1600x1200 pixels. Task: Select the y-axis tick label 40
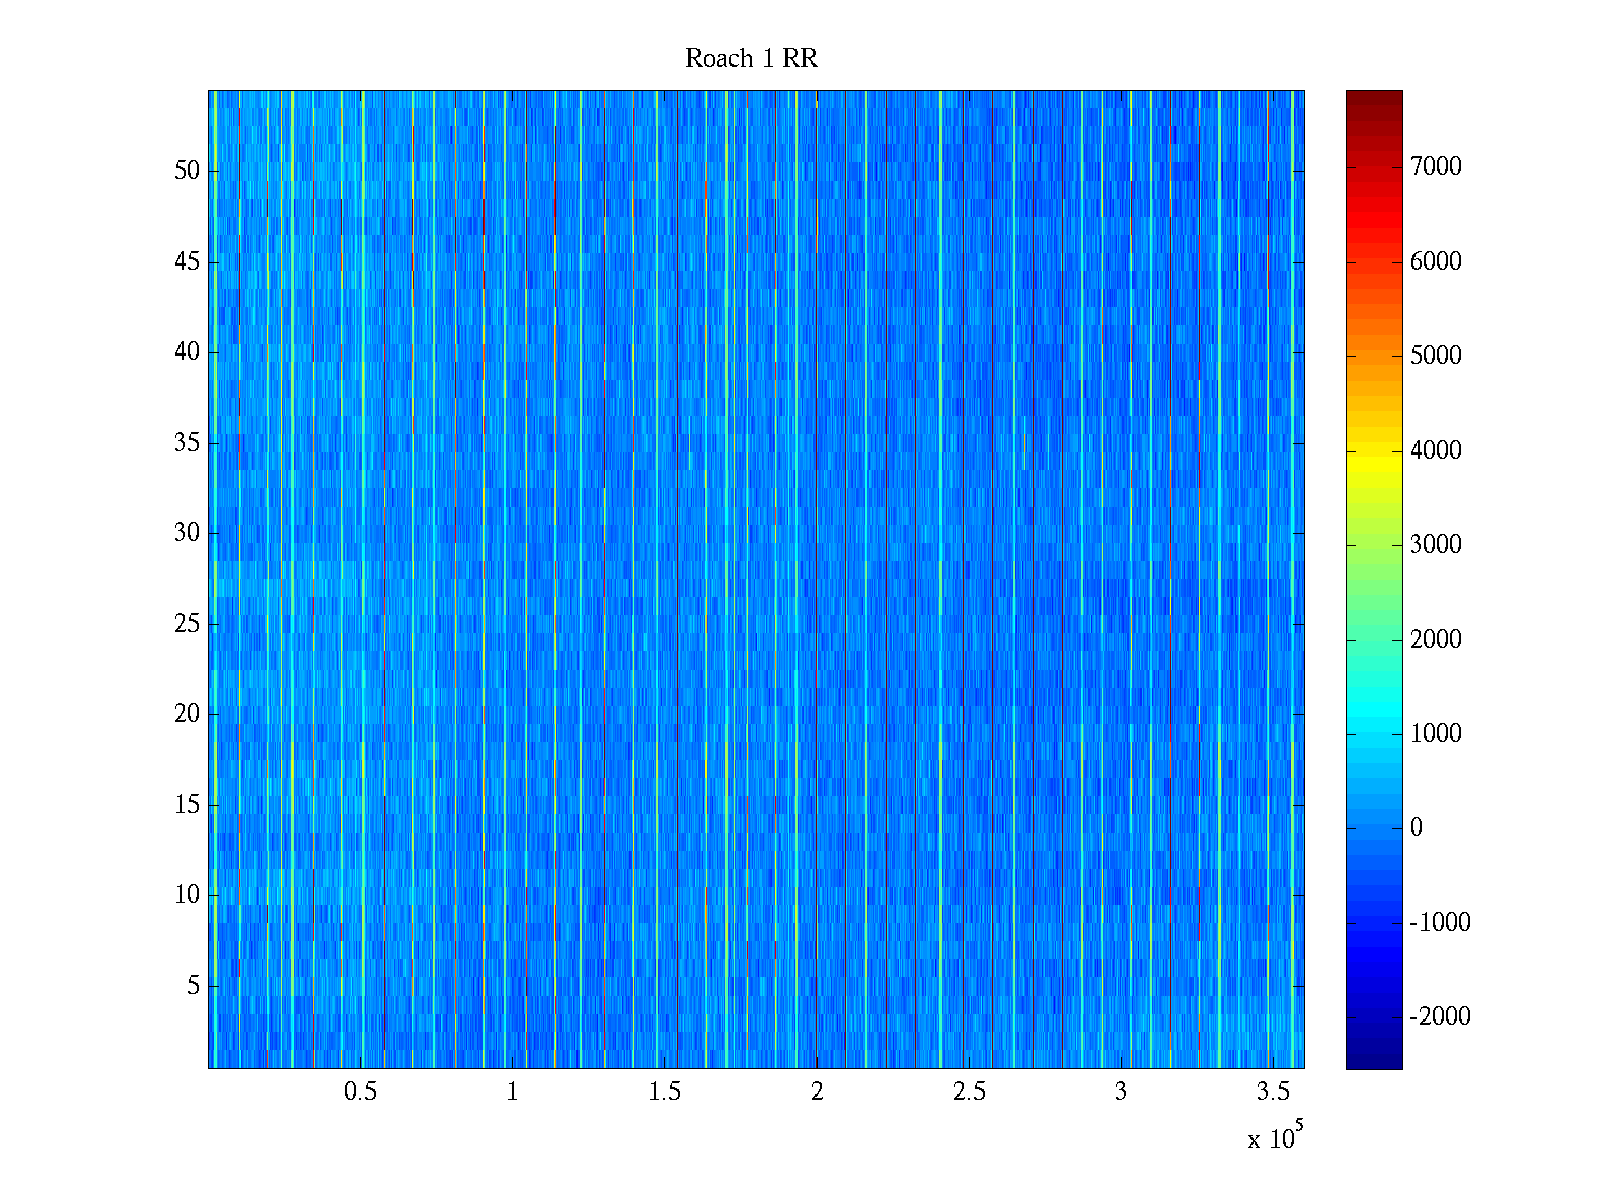point(187,352)
